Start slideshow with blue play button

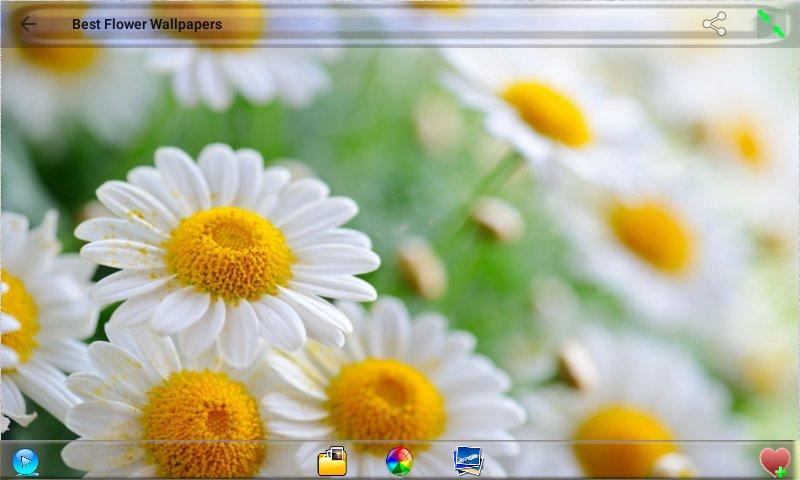(25, 462)
